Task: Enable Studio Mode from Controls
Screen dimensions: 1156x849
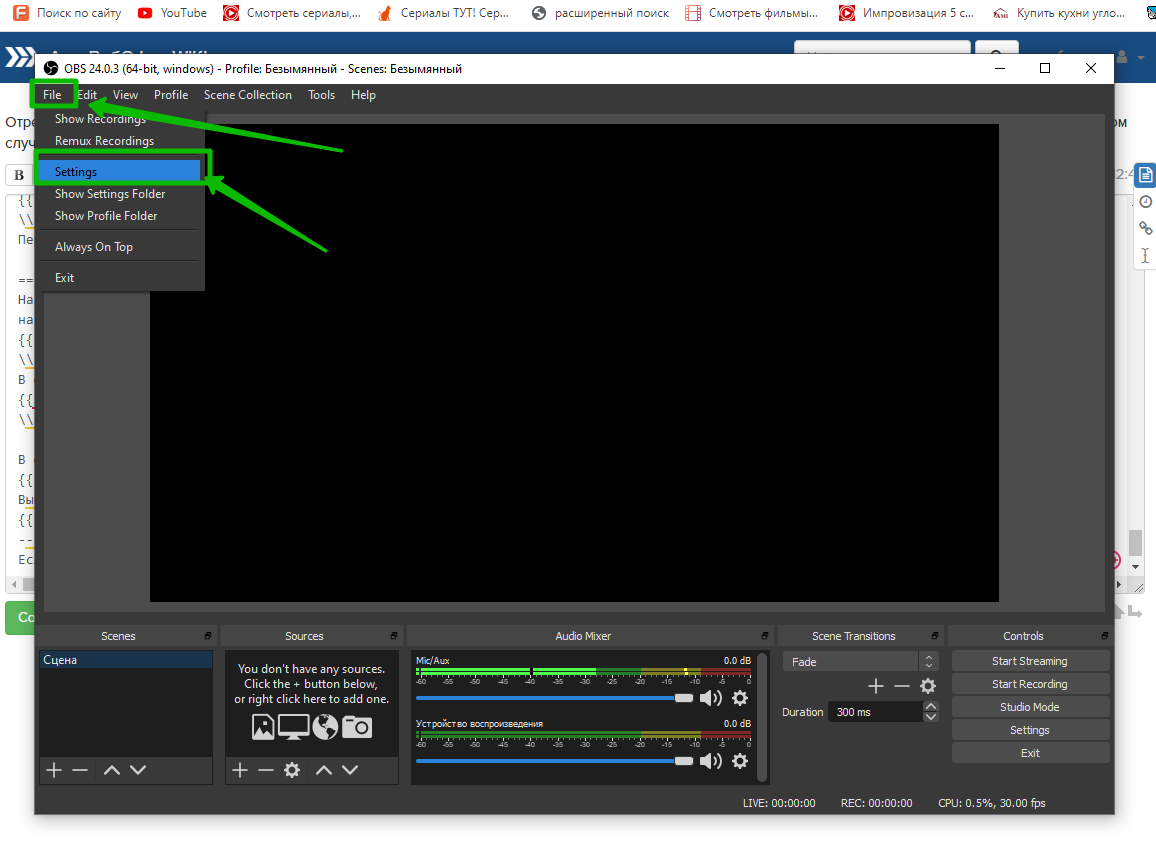Action: [1029, 707]
